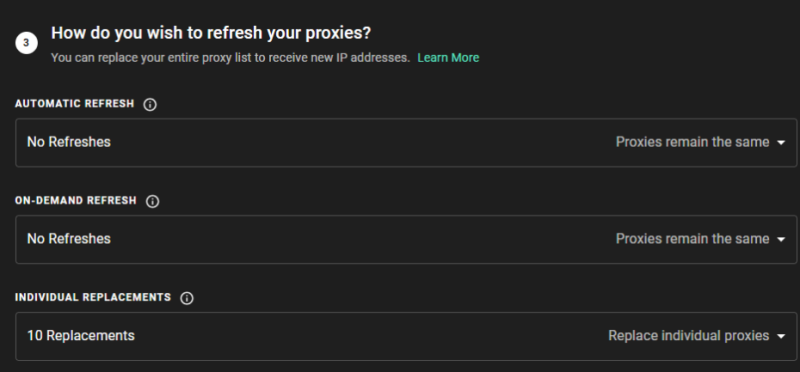Image resolution: width=800 pixels, height=372 pixels.
Task: Click the step 3 circle badge
Action: 27,43
